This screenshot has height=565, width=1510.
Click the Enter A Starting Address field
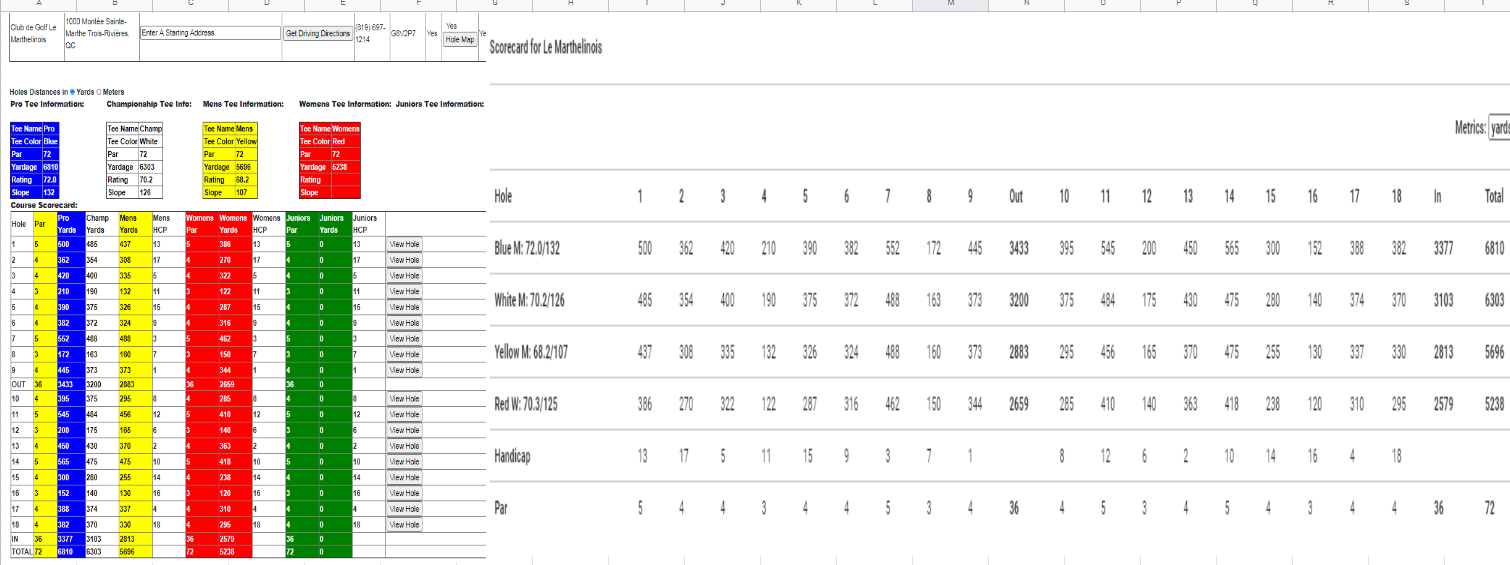point(209,33)
